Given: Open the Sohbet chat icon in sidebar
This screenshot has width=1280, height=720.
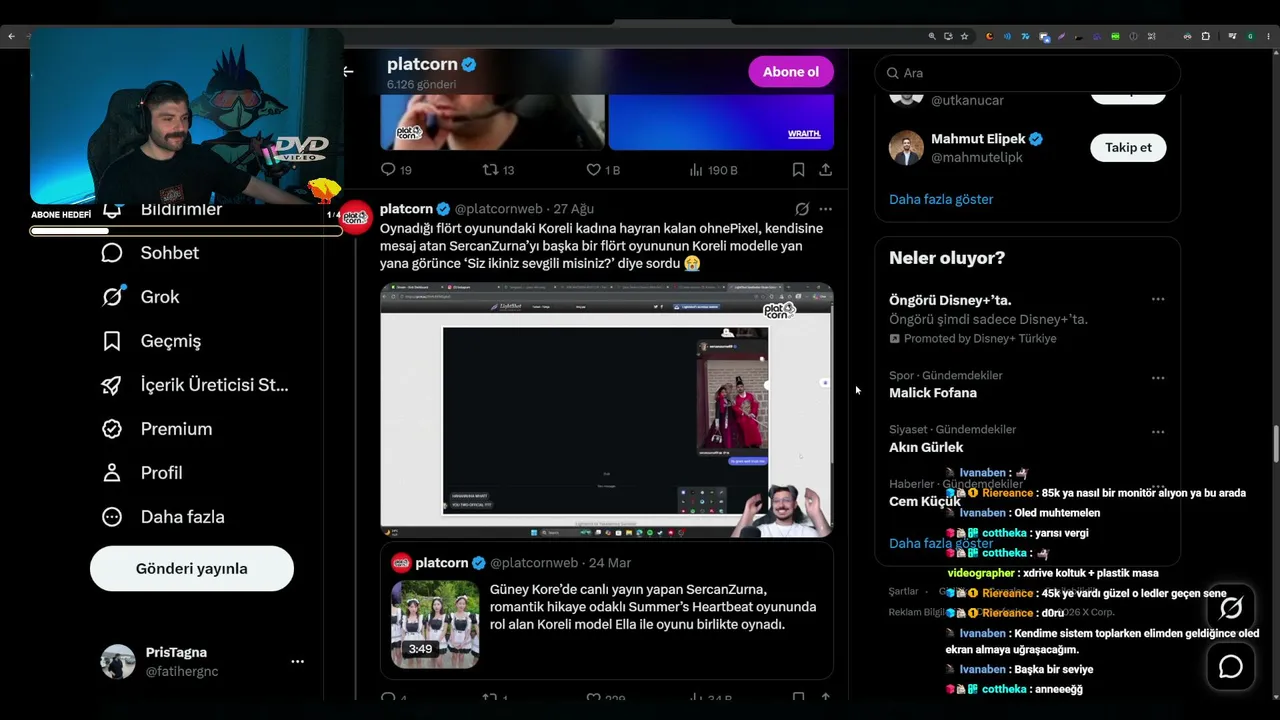Looking at the screenshot, I should [112, 253].
